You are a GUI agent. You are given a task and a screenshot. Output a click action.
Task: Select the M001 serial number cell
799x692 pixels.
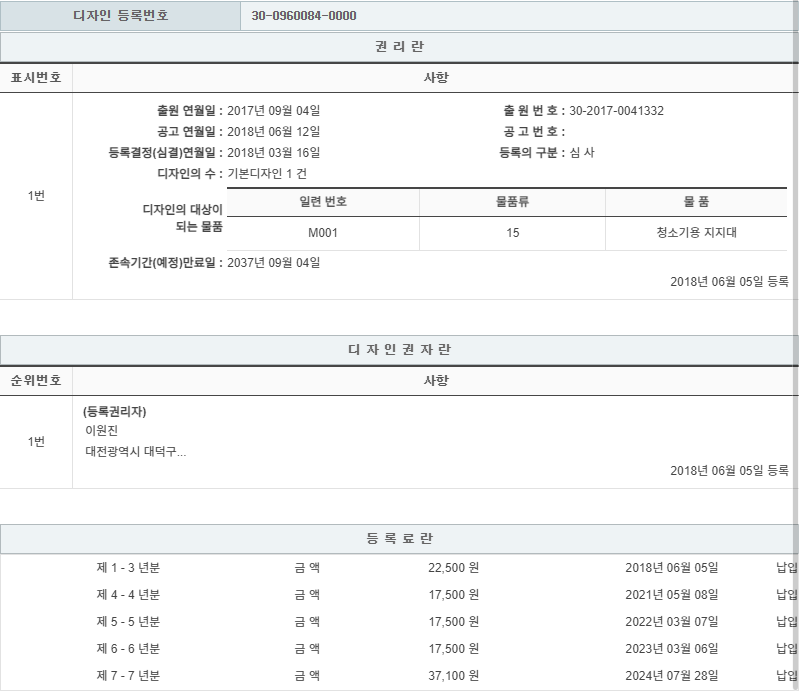click(323, 233)
